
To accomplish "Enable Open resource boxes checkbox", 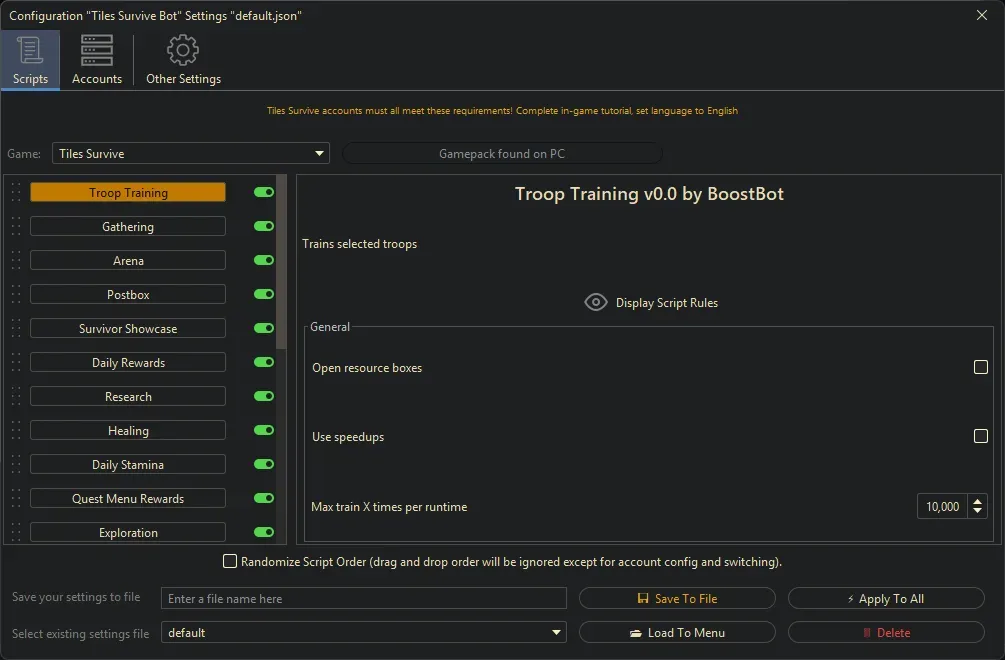I will pos(981,368).
